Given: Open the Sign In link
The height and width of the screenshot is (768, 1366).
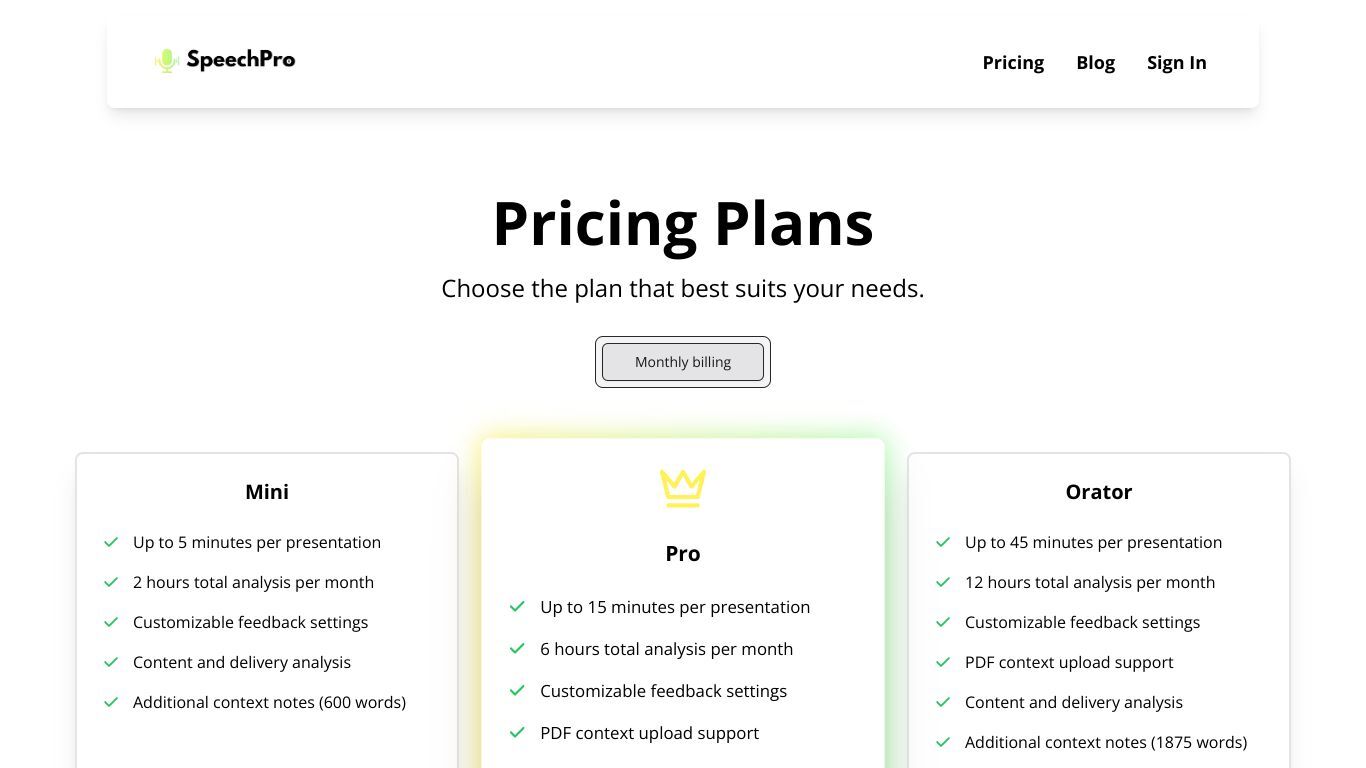Looking at the screenshot, I should 1176,62.
